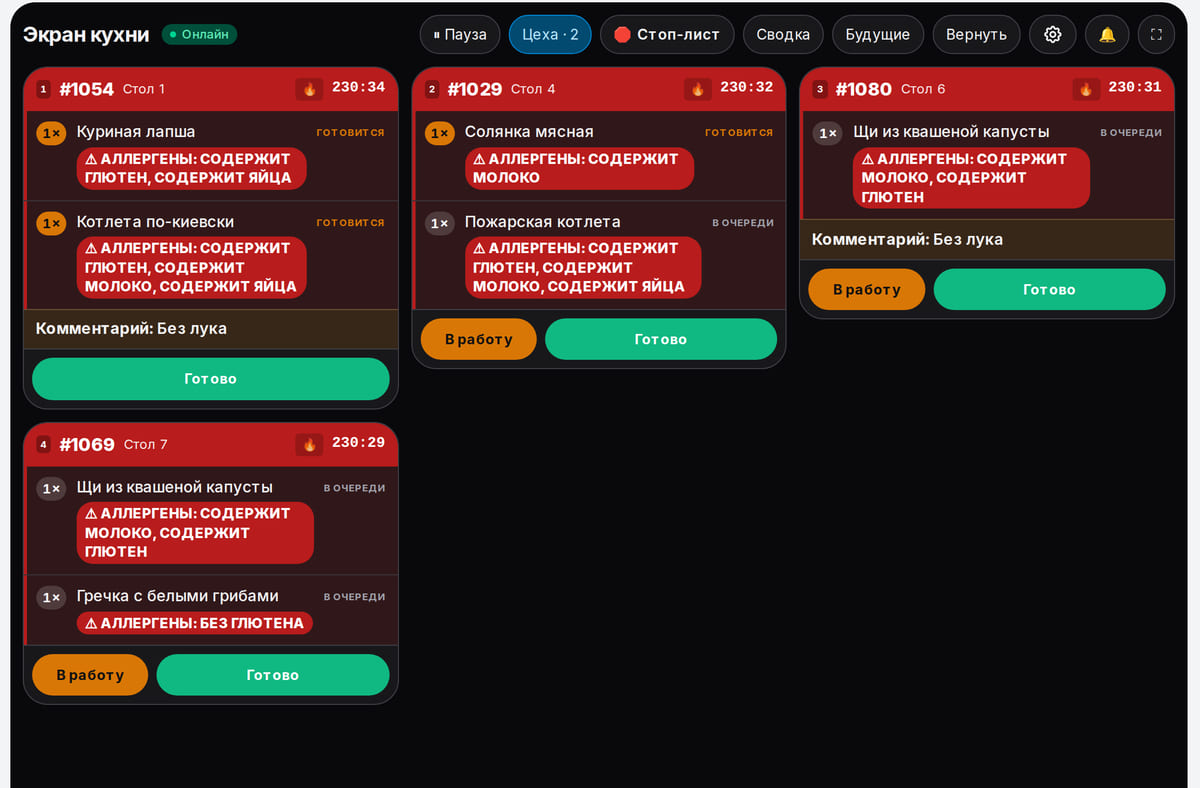Image resolution: width=1200 pixels, height=788 pixels.
Task: Click the Экран кухни title
Action: tap(86, 34)
